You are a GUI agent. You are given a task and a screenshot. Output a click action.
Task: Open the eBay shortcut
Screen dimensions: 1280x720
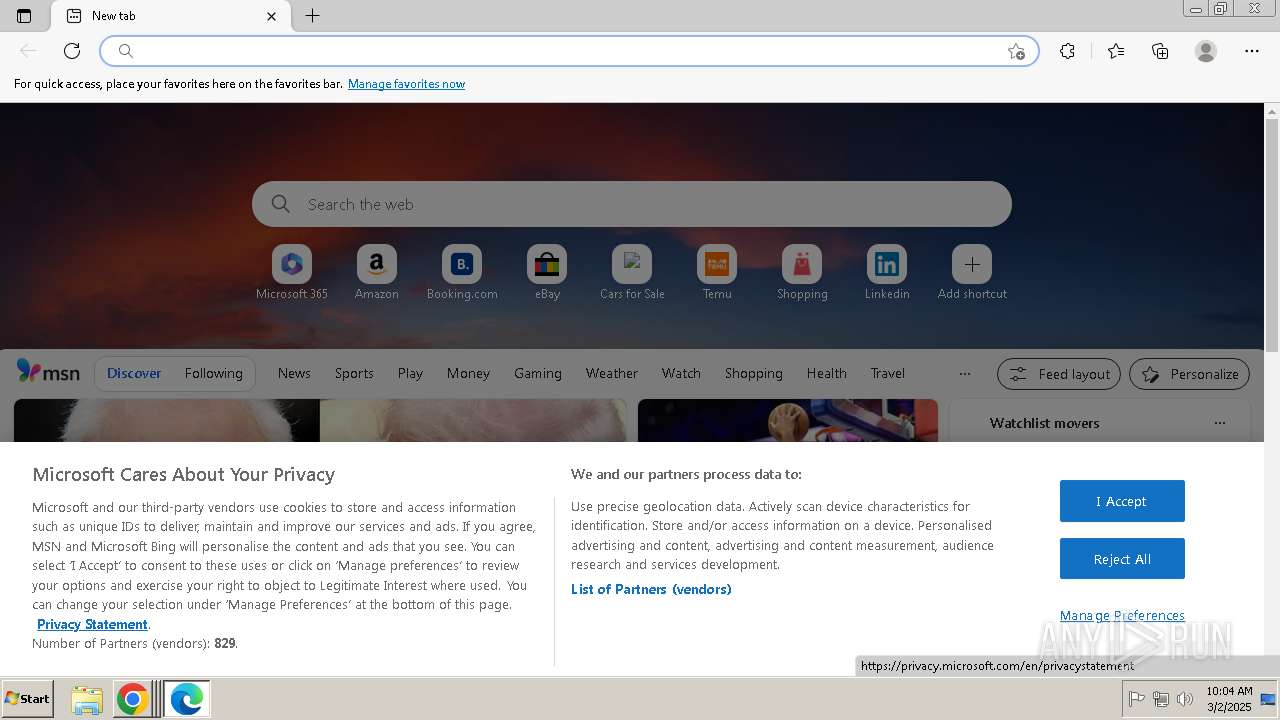(547, 272)
